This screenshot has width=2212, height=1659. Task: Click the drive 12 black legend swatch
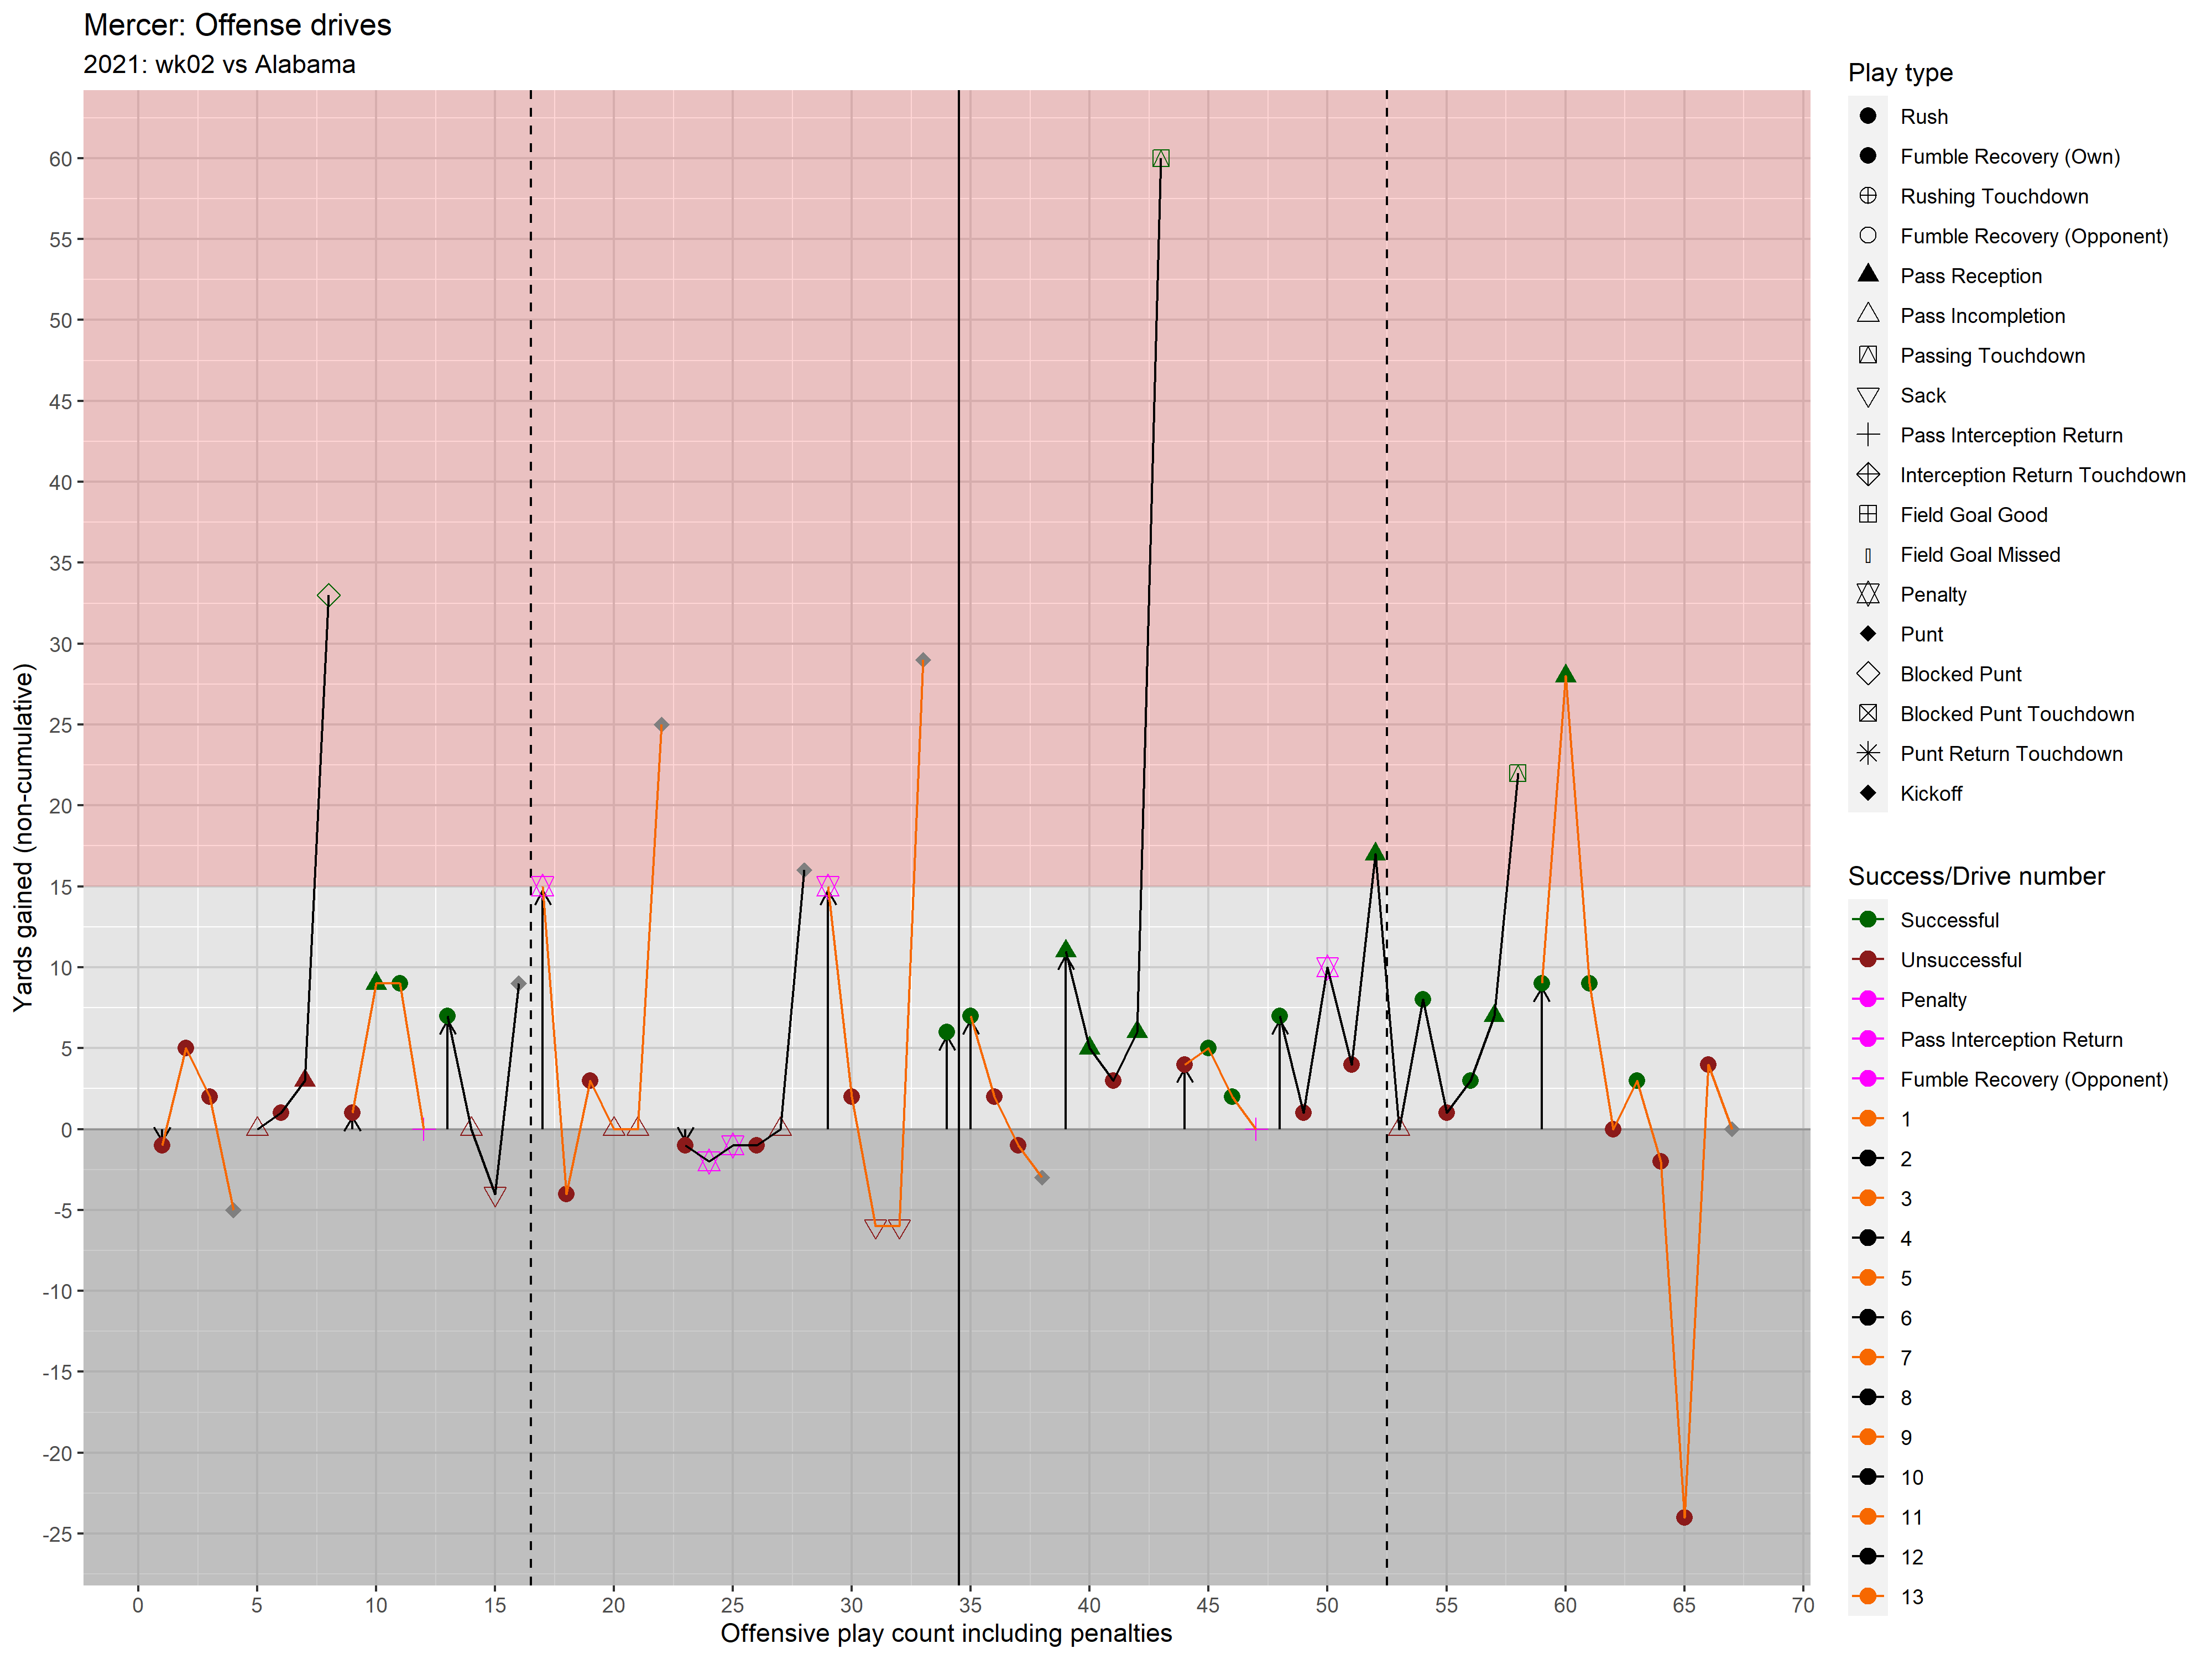(1867, 1557)
